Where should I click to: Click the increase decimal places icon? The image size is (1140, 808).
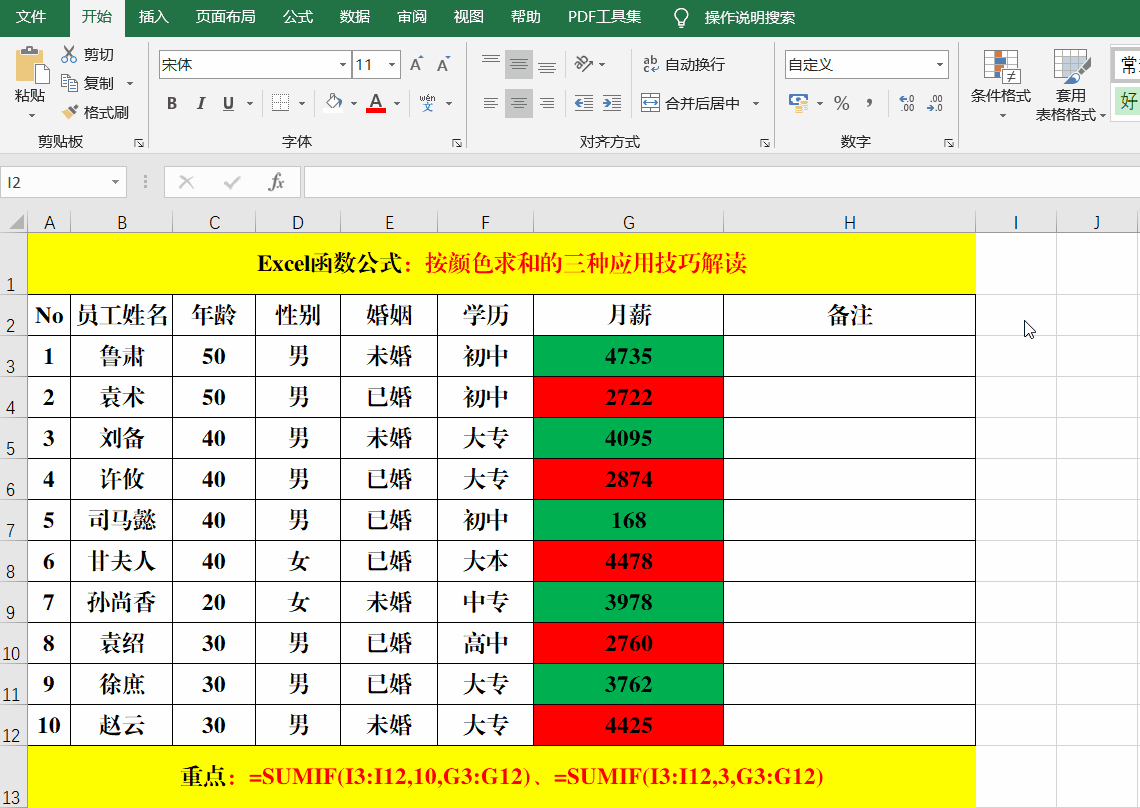point(907,103)
